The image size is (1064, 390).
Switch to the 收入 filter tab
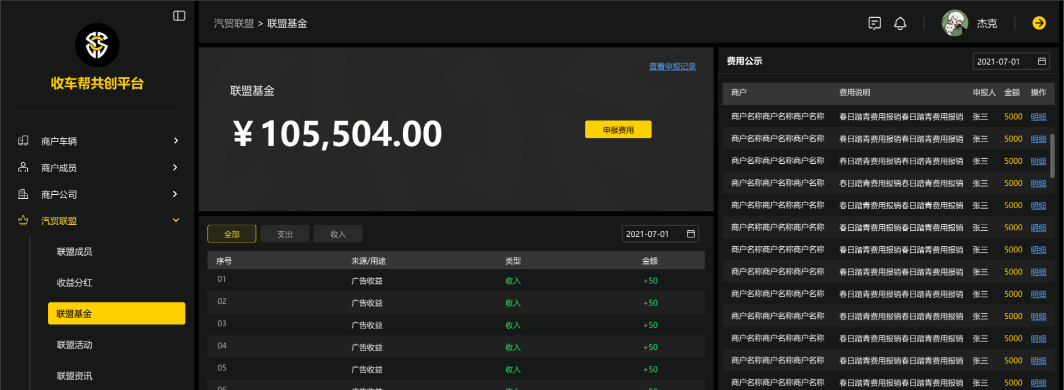(x=338, y=234)
